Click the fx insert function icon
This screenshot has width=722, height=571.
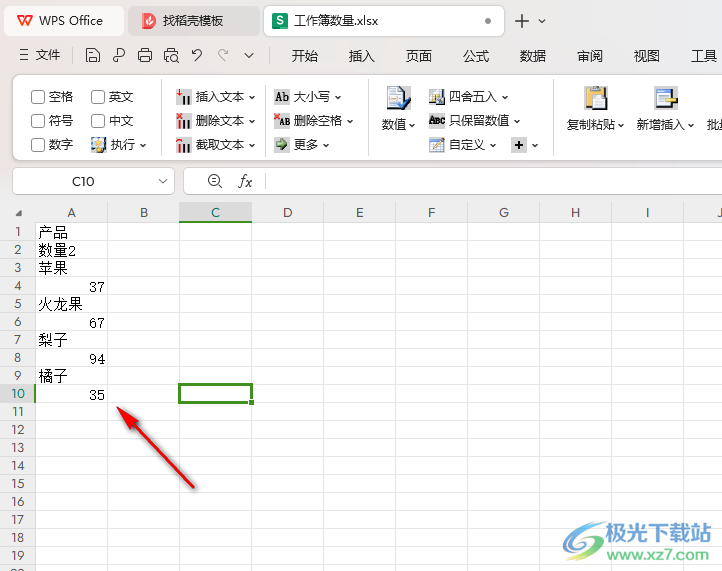coord(245,181)
